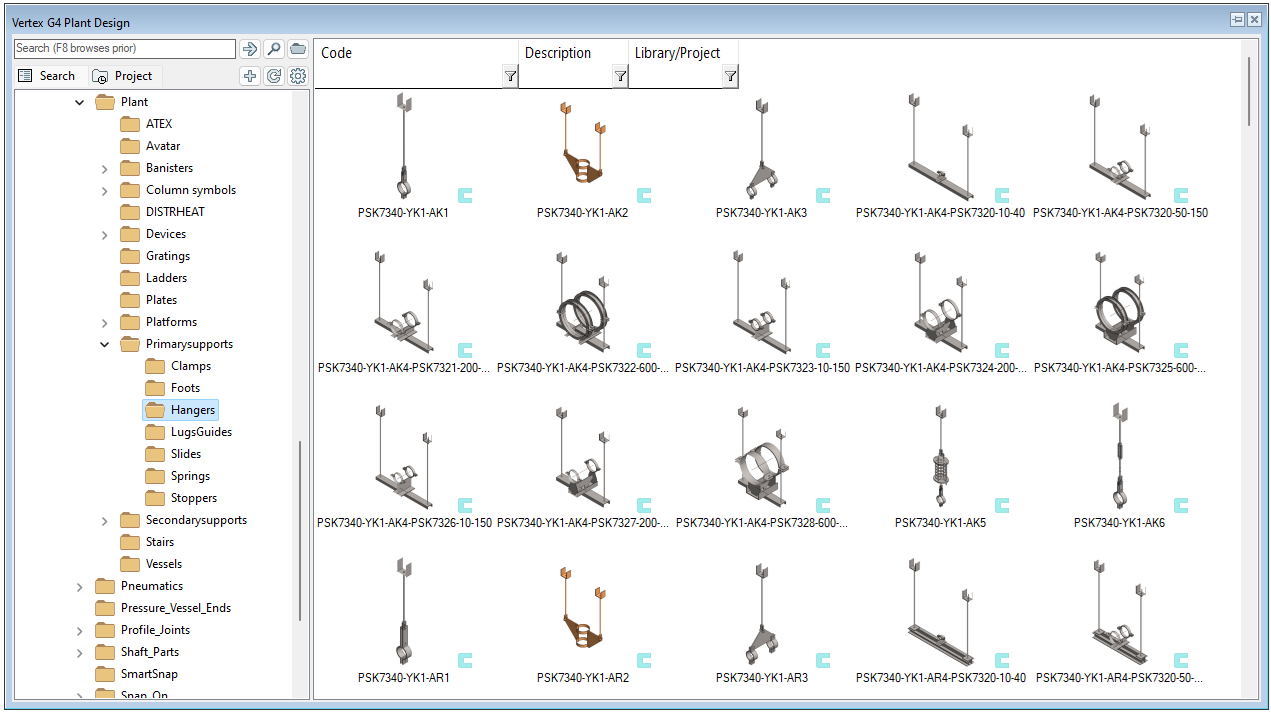Select the Clamps folder in the tree
This screenshot has width=1271, height=712.
pyautogui.click(x=190, y=366)
